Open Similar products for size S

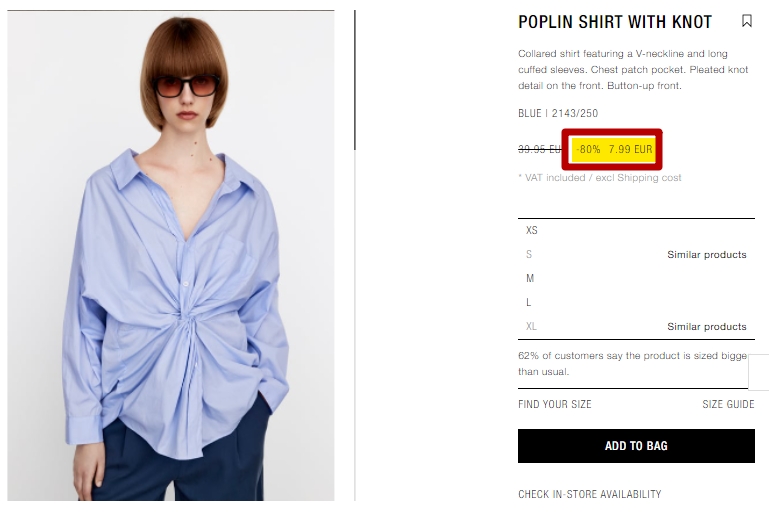point(707,255)
